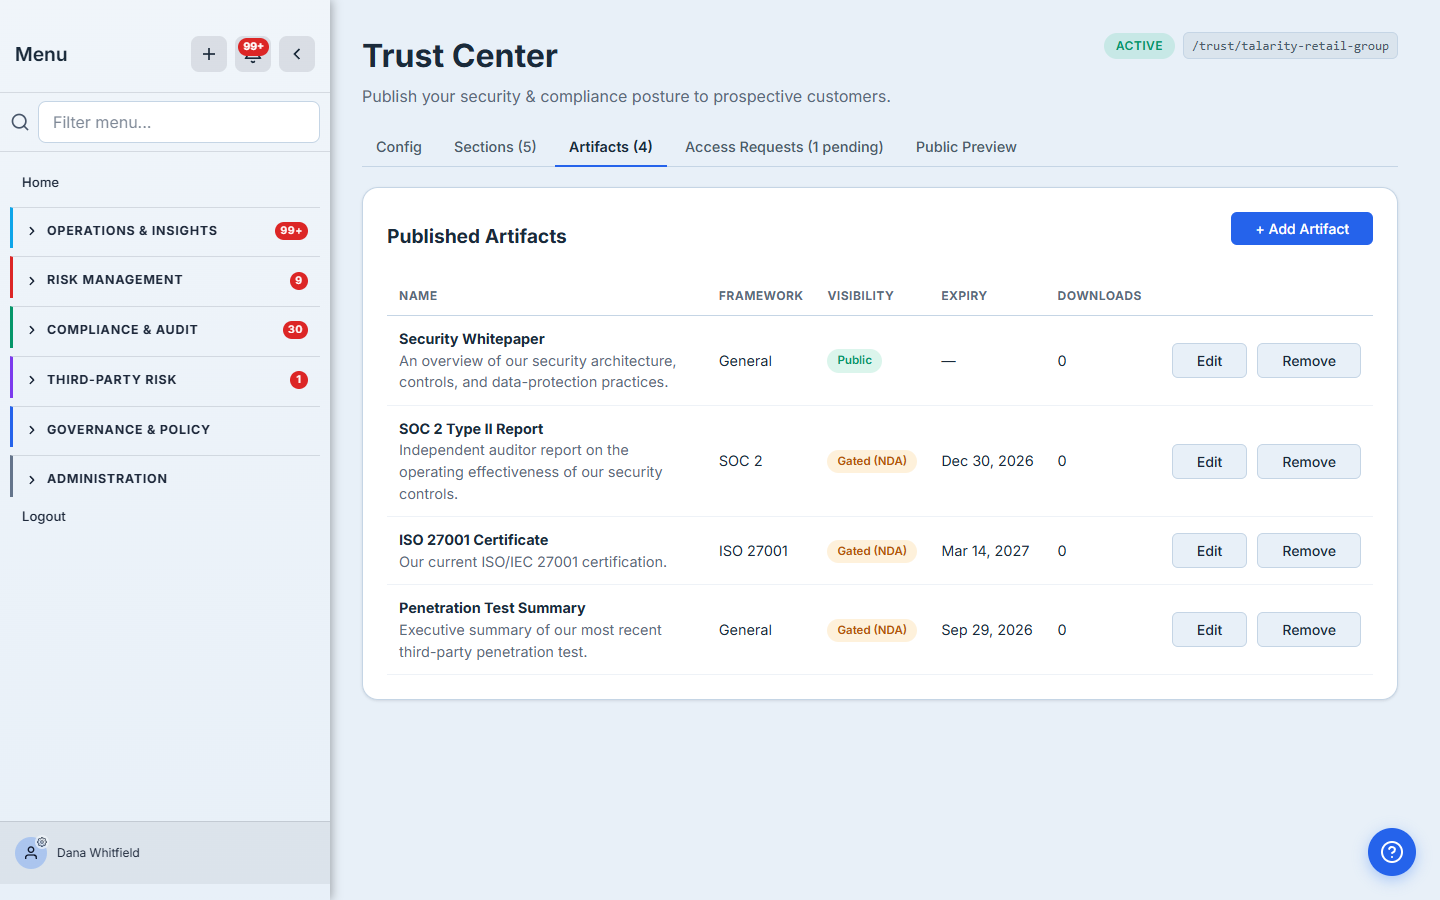This screenshot has height=900, width=1440.
Task: Open the Public Preview tab
Action: [966, 147]
